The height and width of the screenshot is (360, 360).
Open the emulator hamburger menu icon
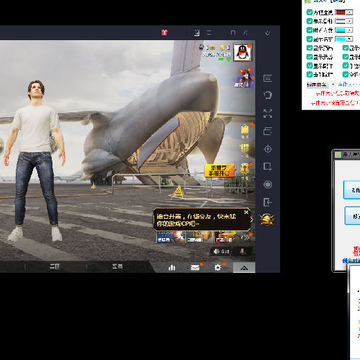coord(209,33)
